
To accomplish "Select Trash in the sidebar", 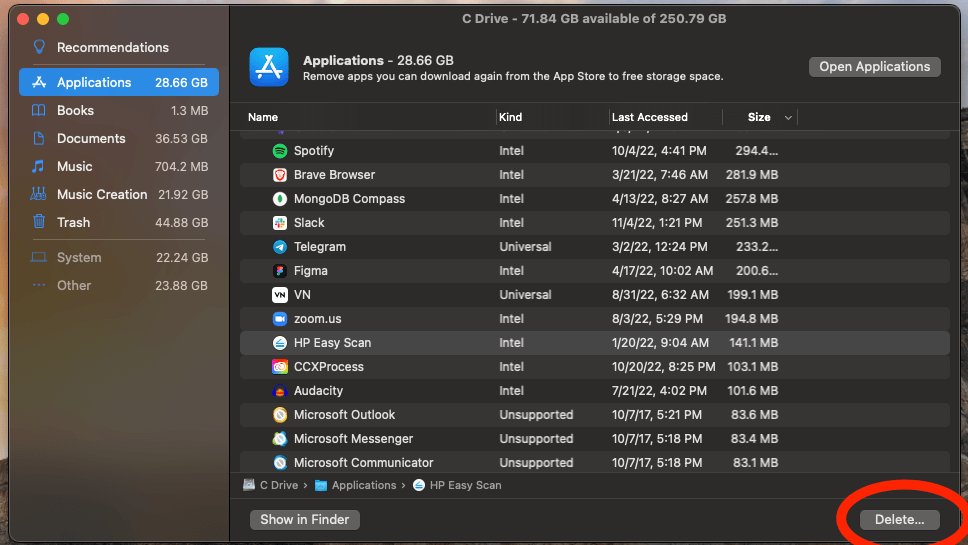I will [73, 223].
